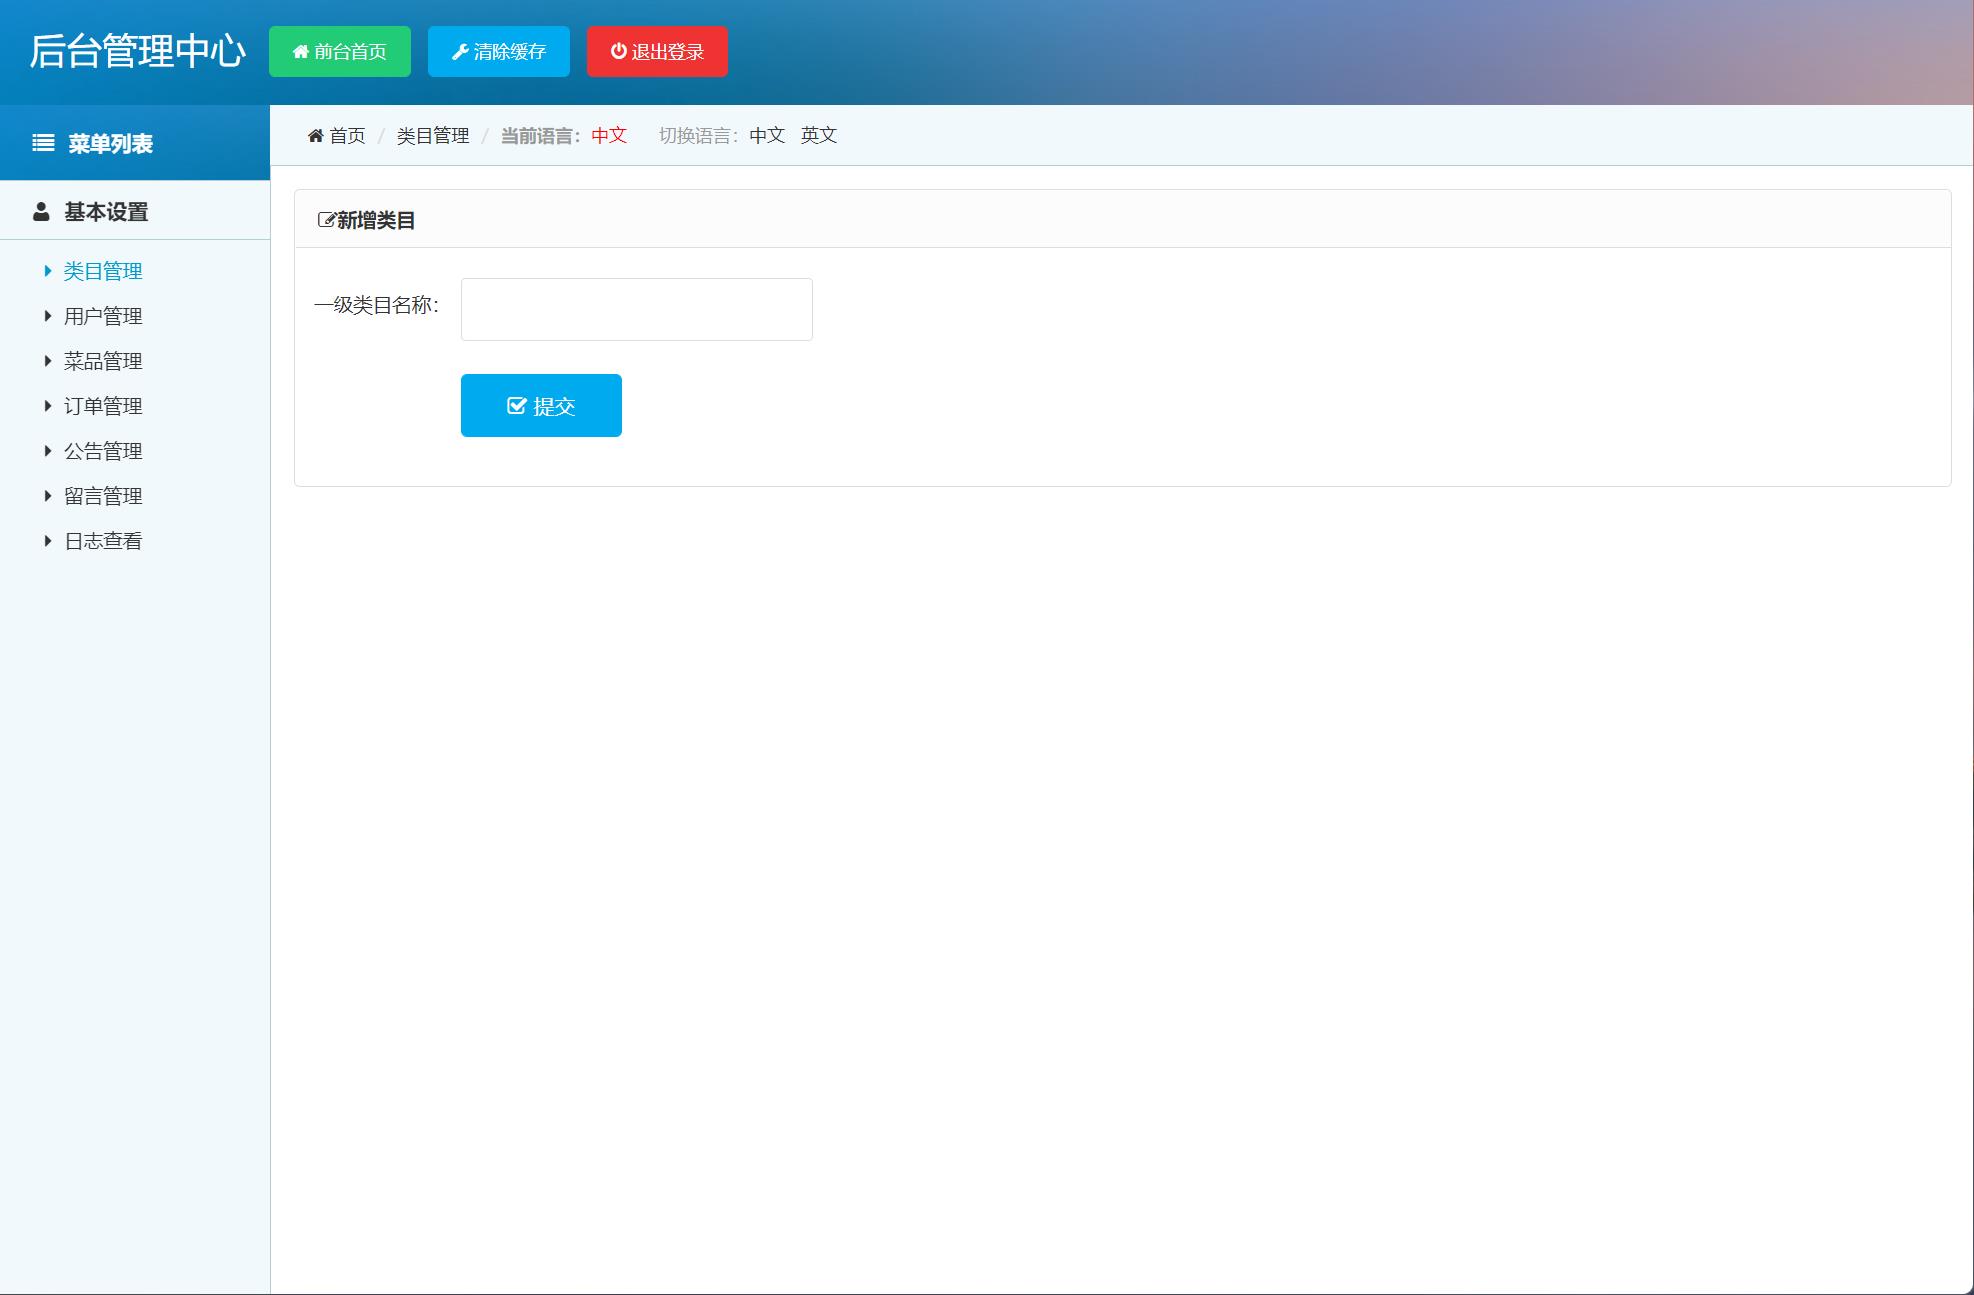The height and width of the screenshot is (1295, 1974).
Task: Click the menu list hamburger icon
Action: (43, 143)
